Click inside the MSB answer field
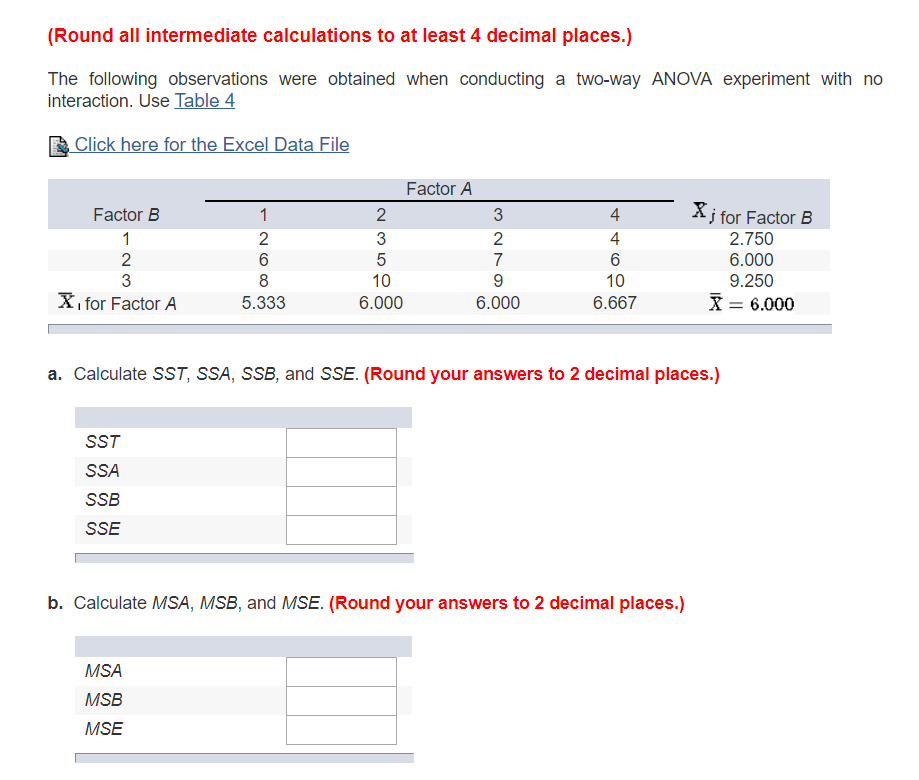The width and height of the screenshot is (919, 780). (340, 700)
